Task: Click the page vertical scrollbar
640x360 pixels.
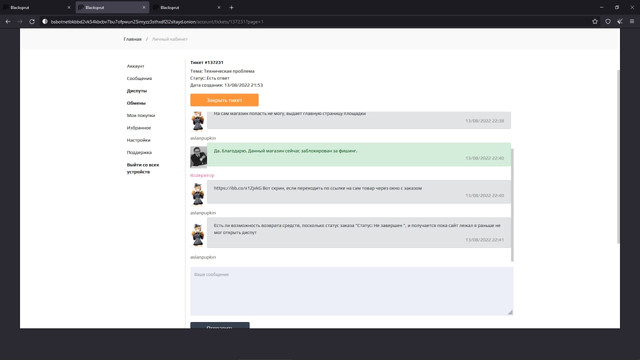Action: tap(618, 157)
